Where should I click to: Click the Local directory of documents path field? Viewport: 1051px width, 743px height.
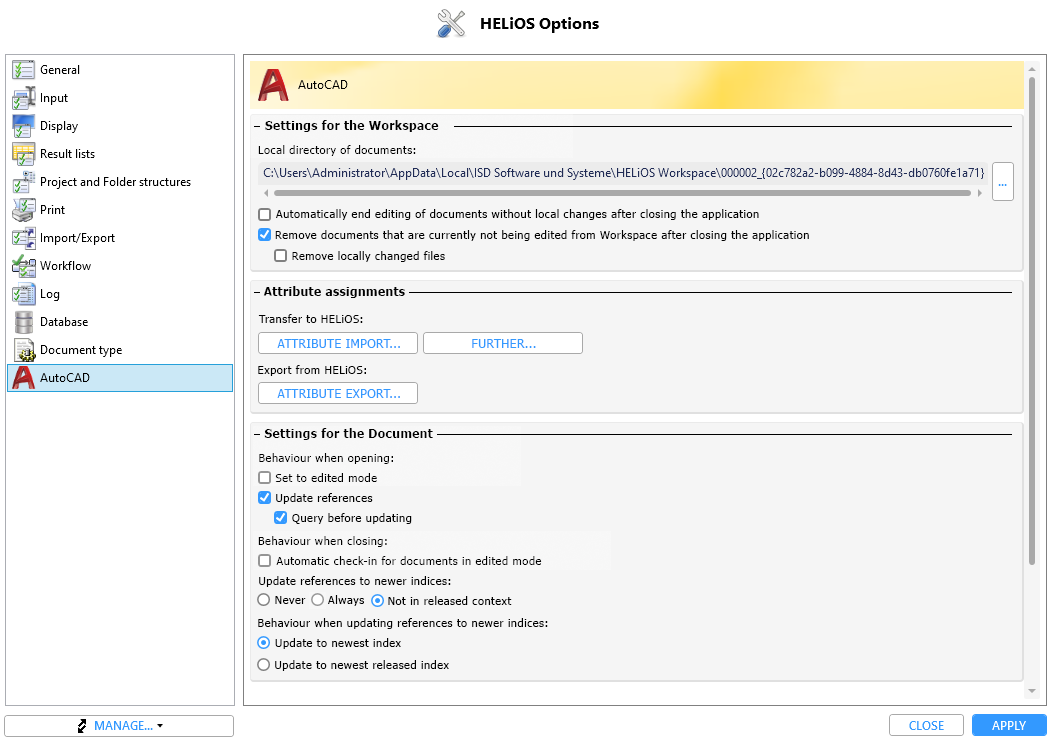pyautogui.click(x=623, y=173)
